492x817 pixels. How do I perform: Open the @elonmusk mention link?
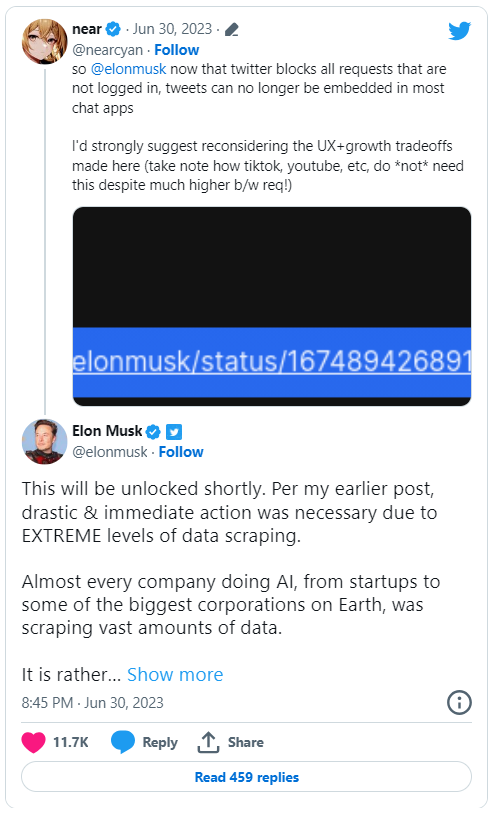(x=129, y=69)
